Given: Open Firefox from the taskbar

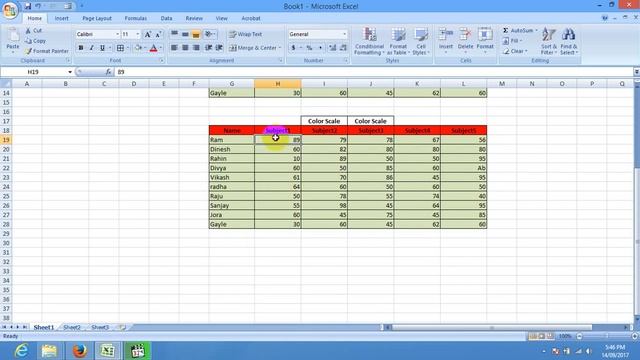Looking at the screenshot, I should tap(79, 351).
